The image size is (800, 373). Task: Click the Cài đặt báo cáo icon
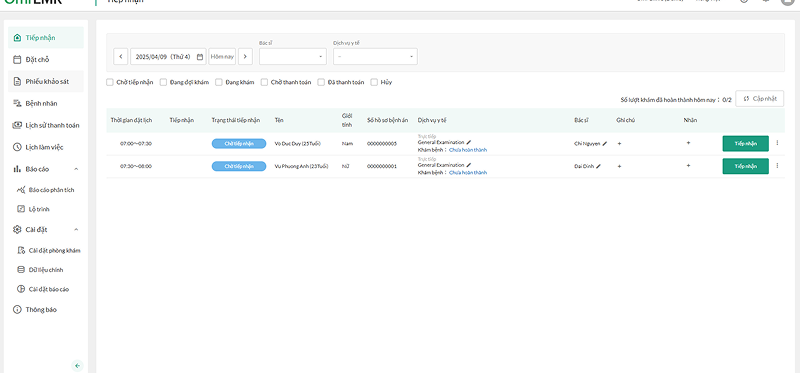click(x=21, y=289)
